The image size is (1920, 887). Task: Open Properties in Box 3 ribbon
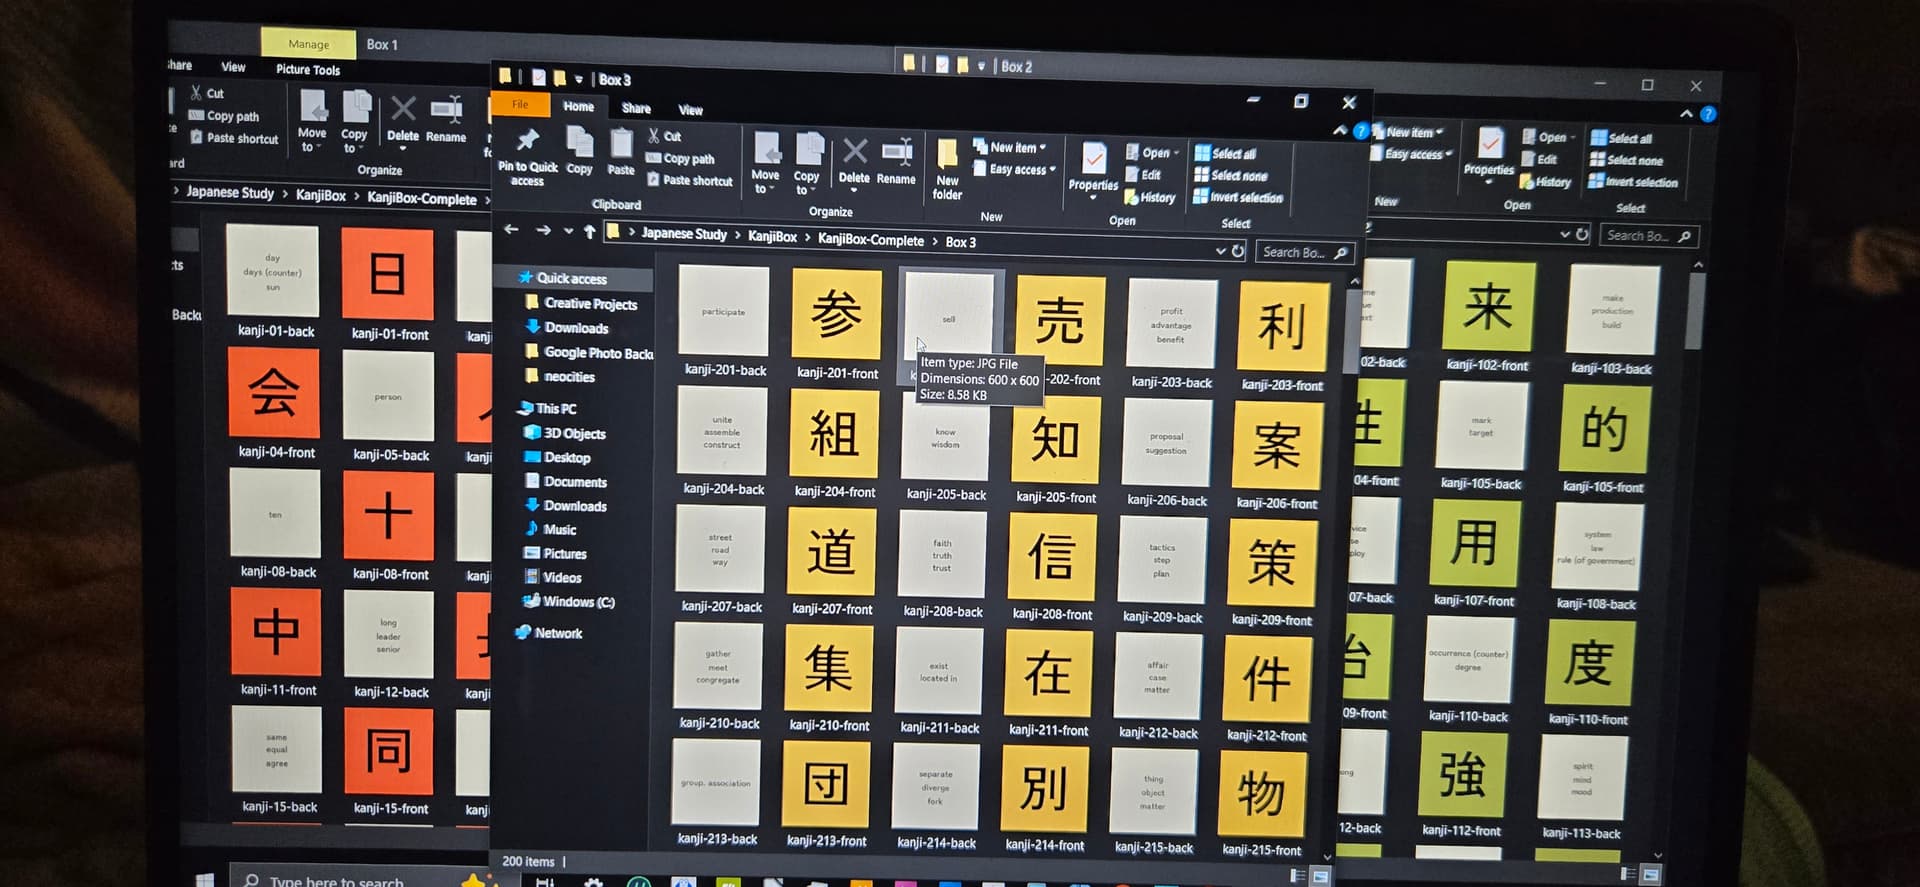(1093, 164)
